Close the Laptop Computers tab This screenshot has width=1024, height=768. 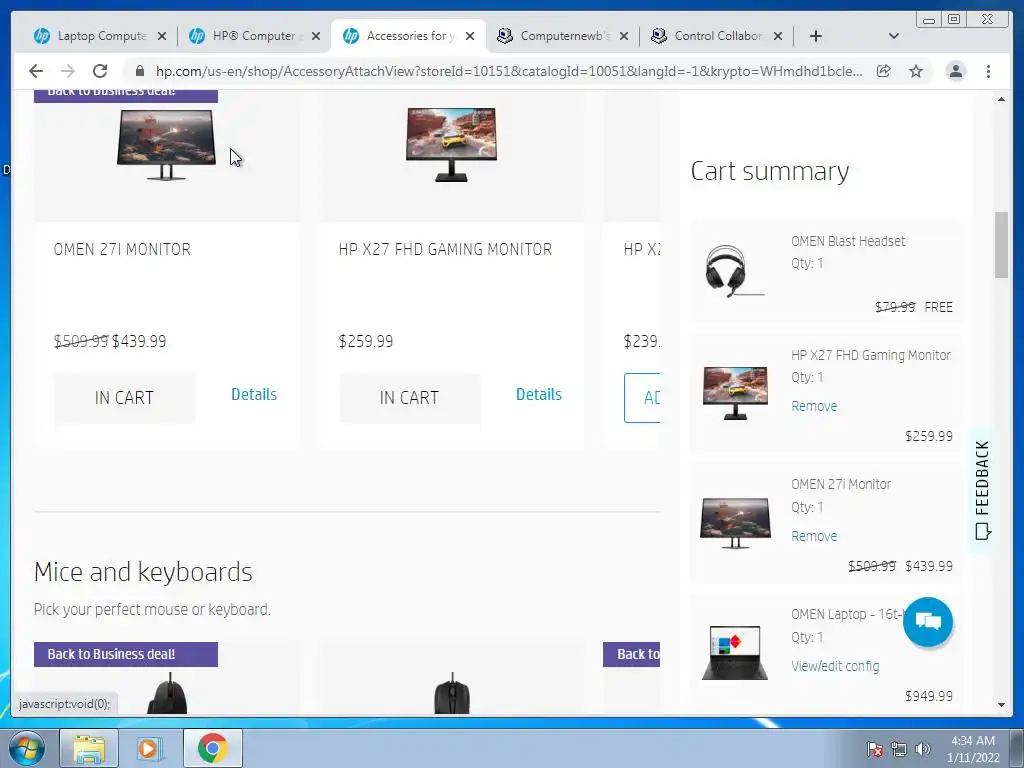pyautogui.click(x=162, y=36)
